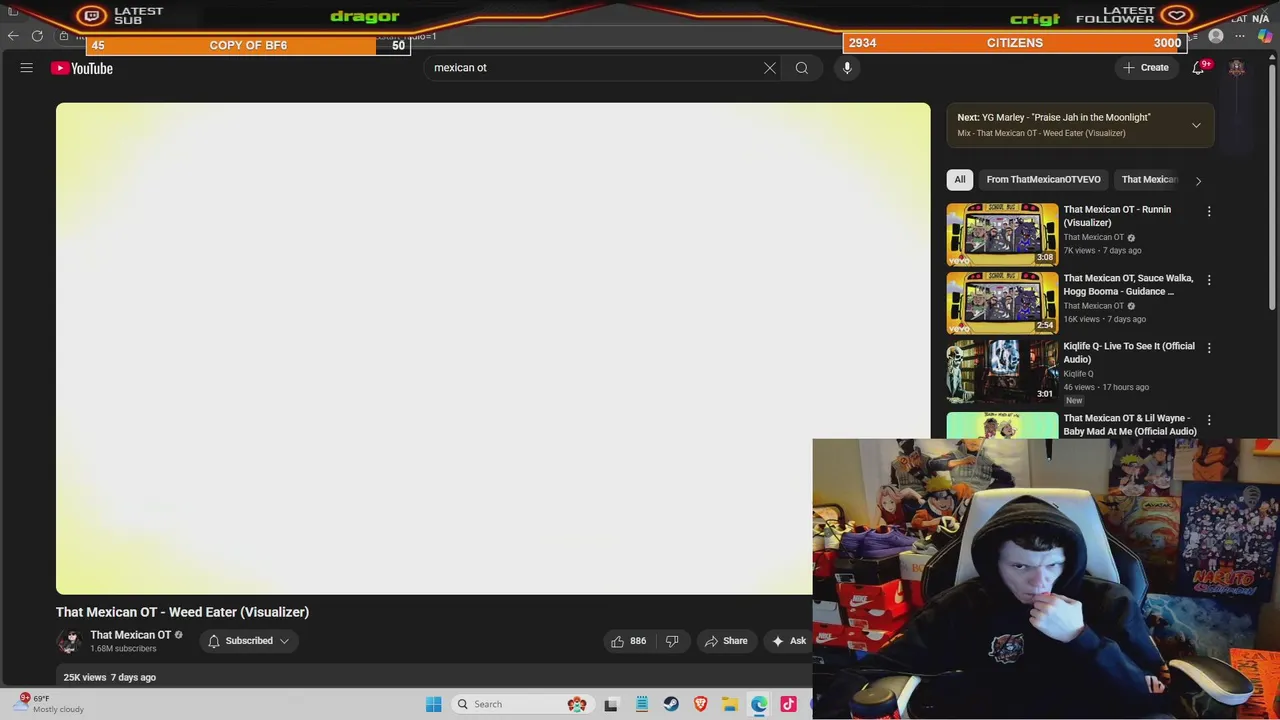The height and width of the screenshot is (720, 1280).
Task: Open the Guidance video thumbnail
Action: (x=1002, y=303)
